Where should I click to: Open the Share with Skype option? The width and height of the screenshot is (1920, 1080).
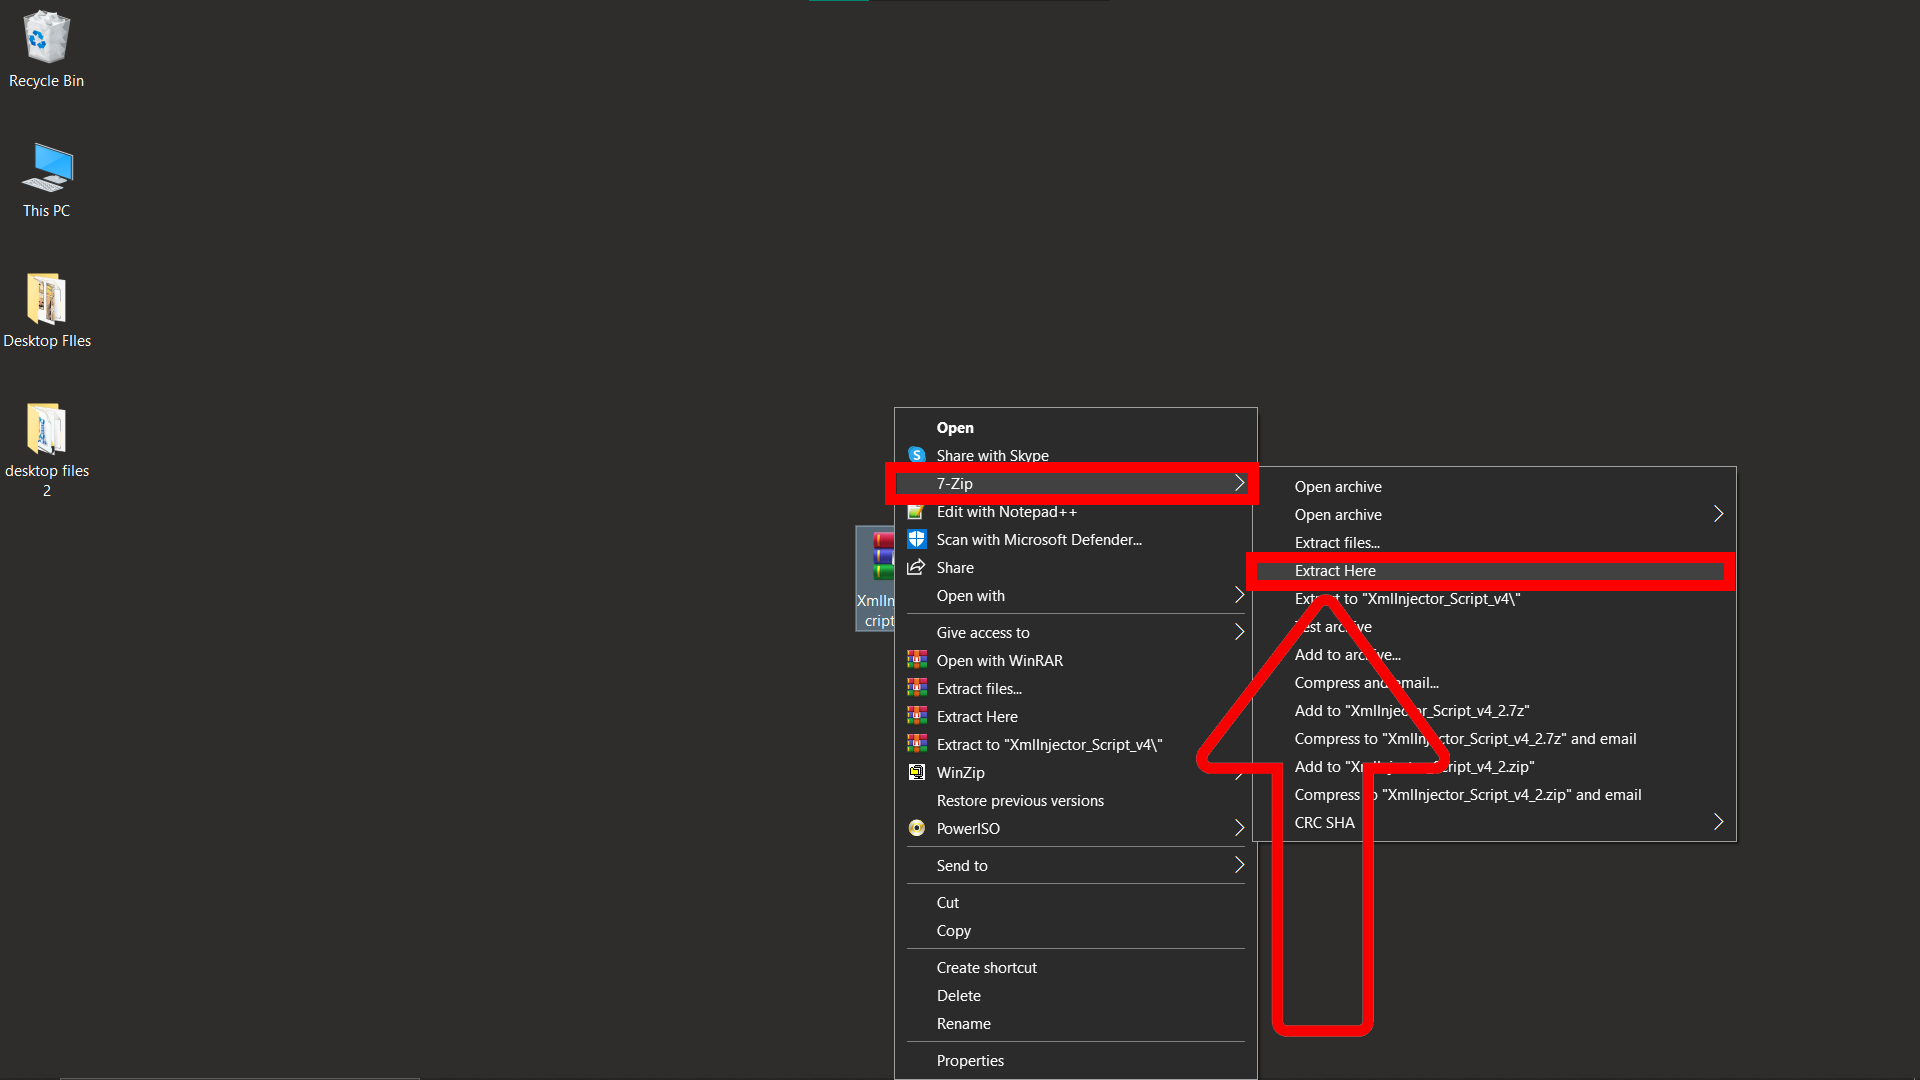[993, 455]
